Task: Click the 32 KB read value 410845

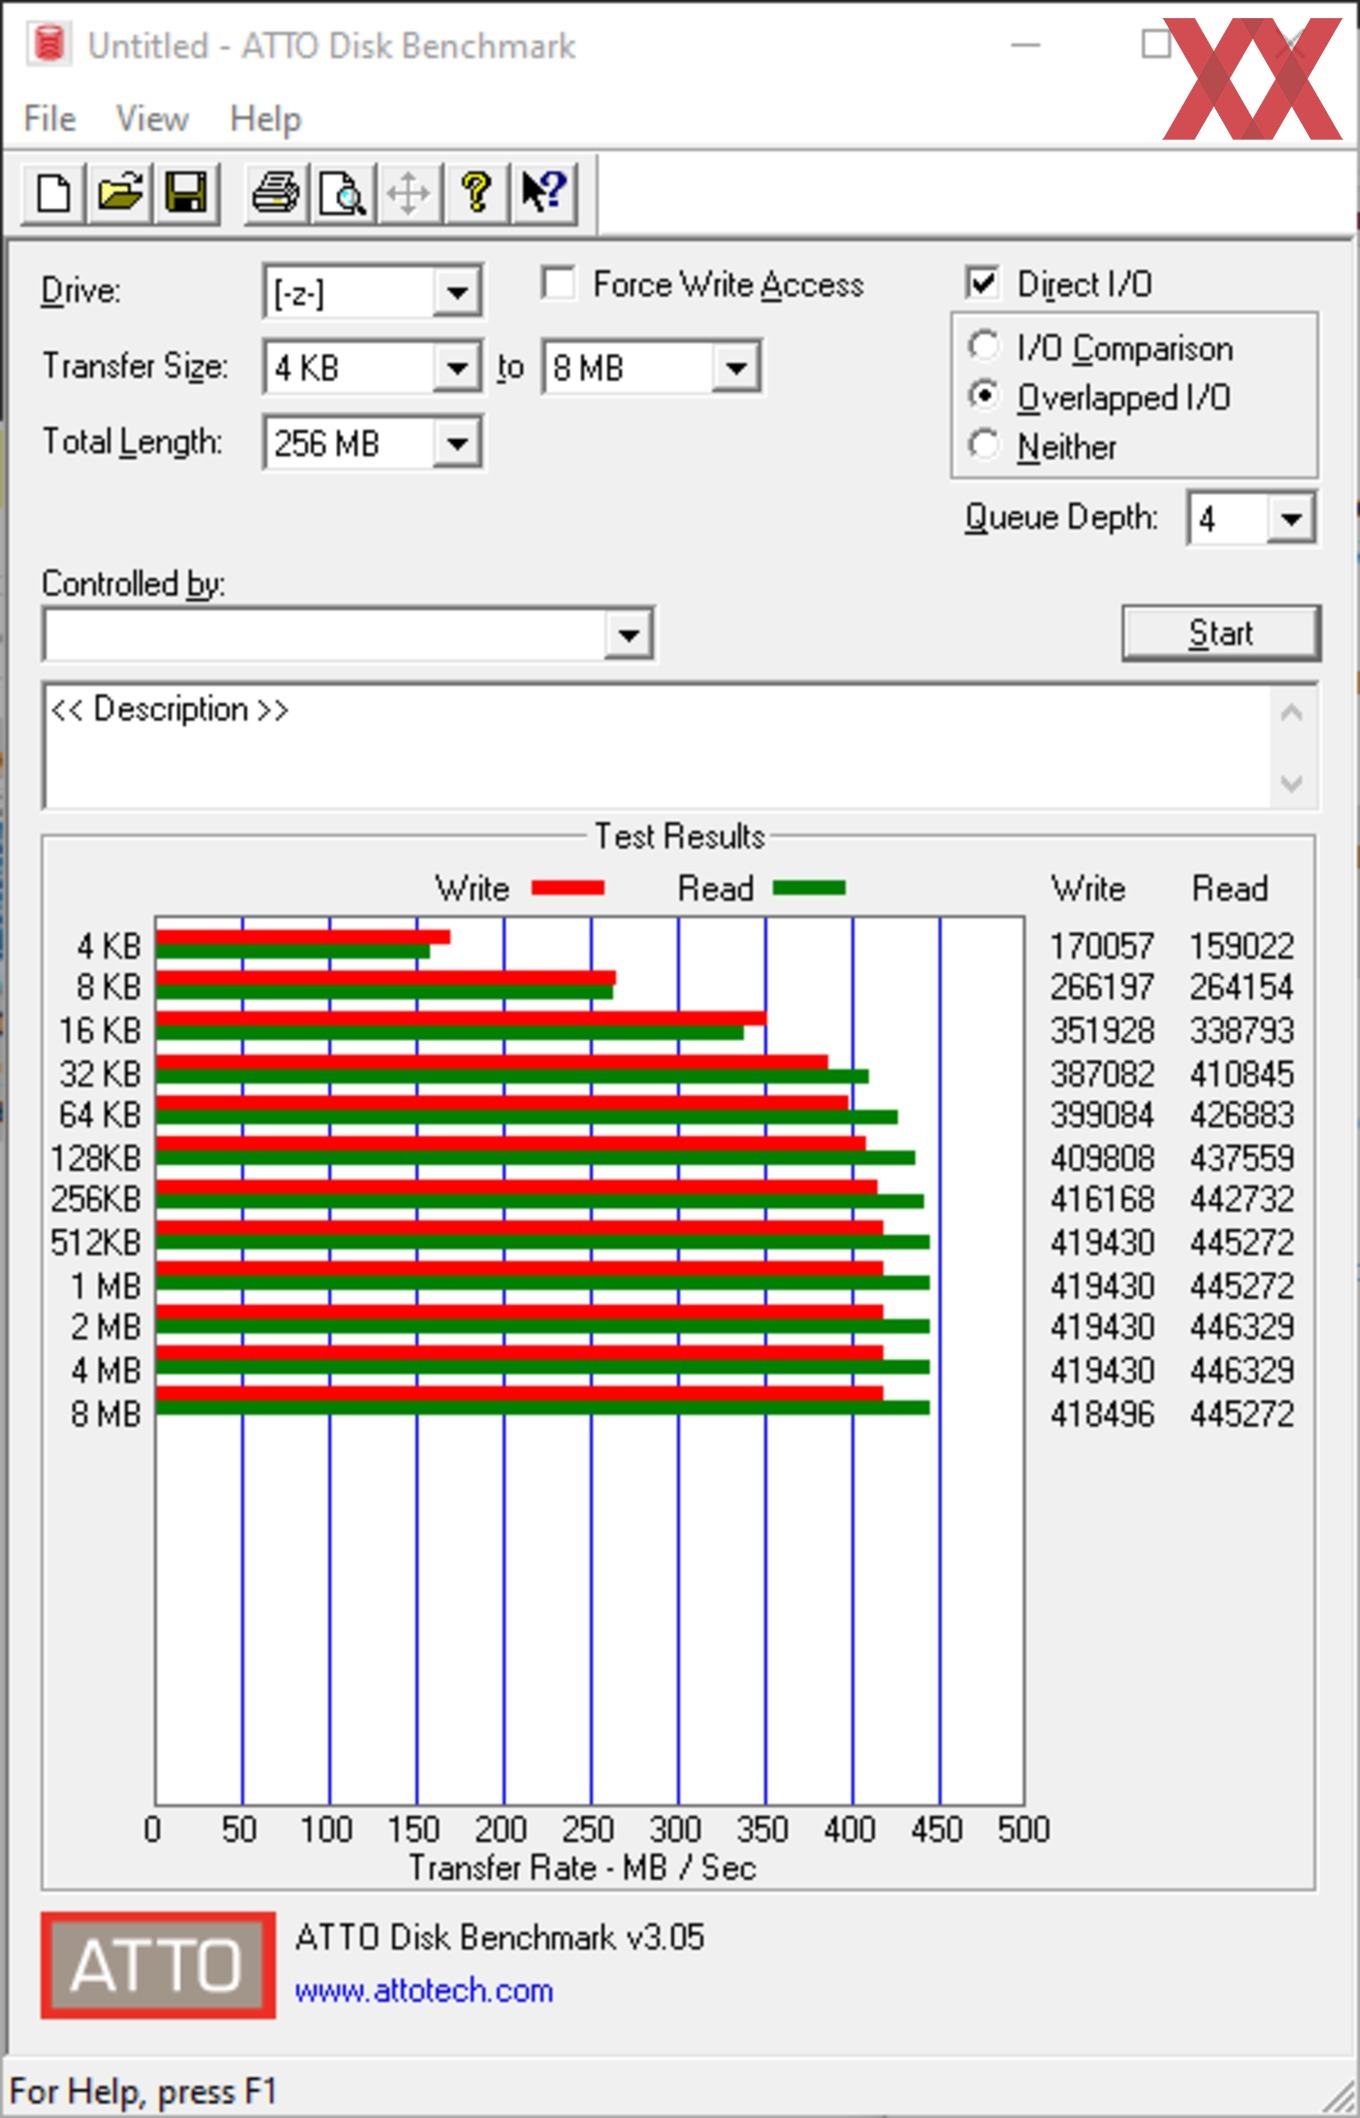Action: pyautogui.click(x=1242, y=1073)
